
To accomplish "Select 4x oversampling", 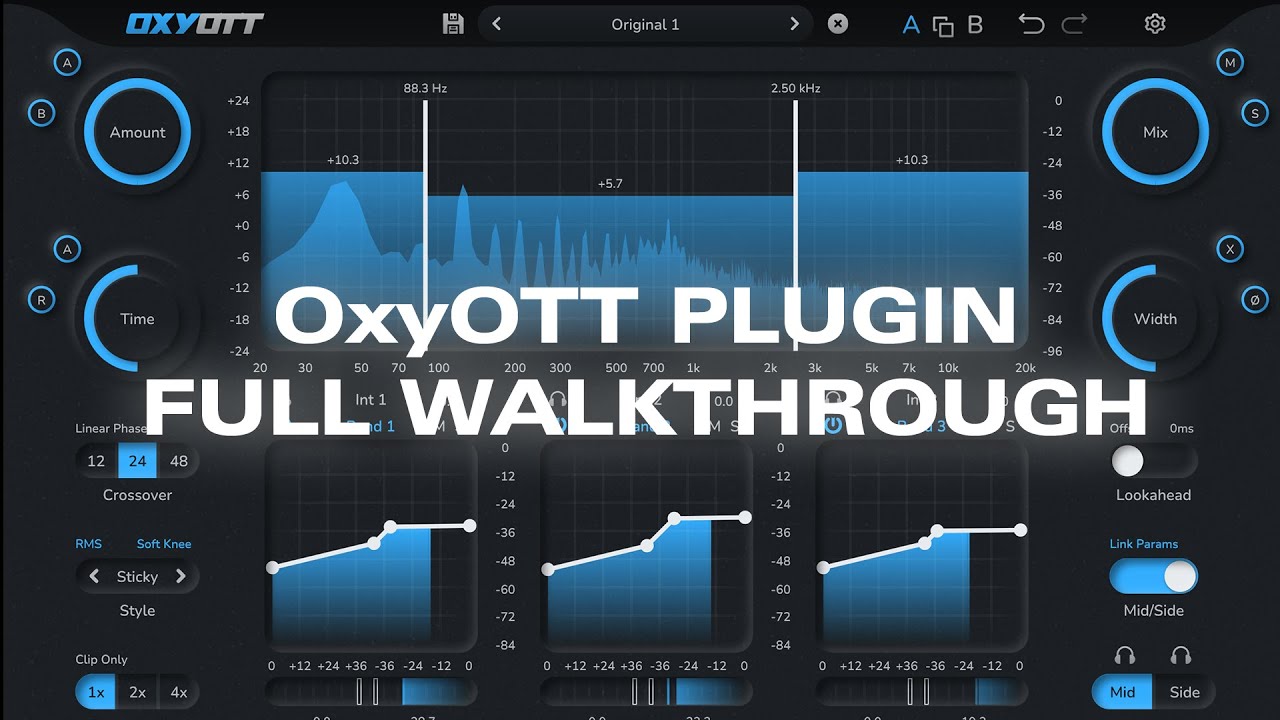I will [179, 692].
